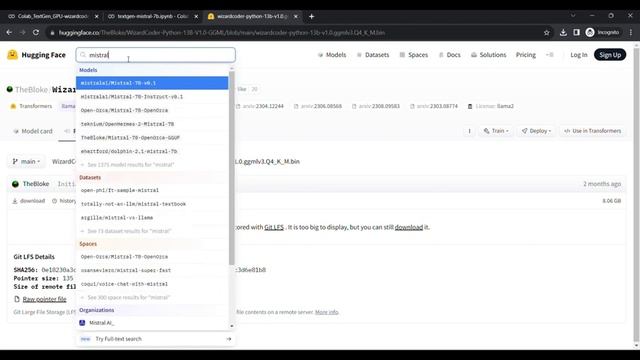Viewport: 640px width, 360px height.
Task: Open the browser downloads icon
Action: (x=563, y=33)
